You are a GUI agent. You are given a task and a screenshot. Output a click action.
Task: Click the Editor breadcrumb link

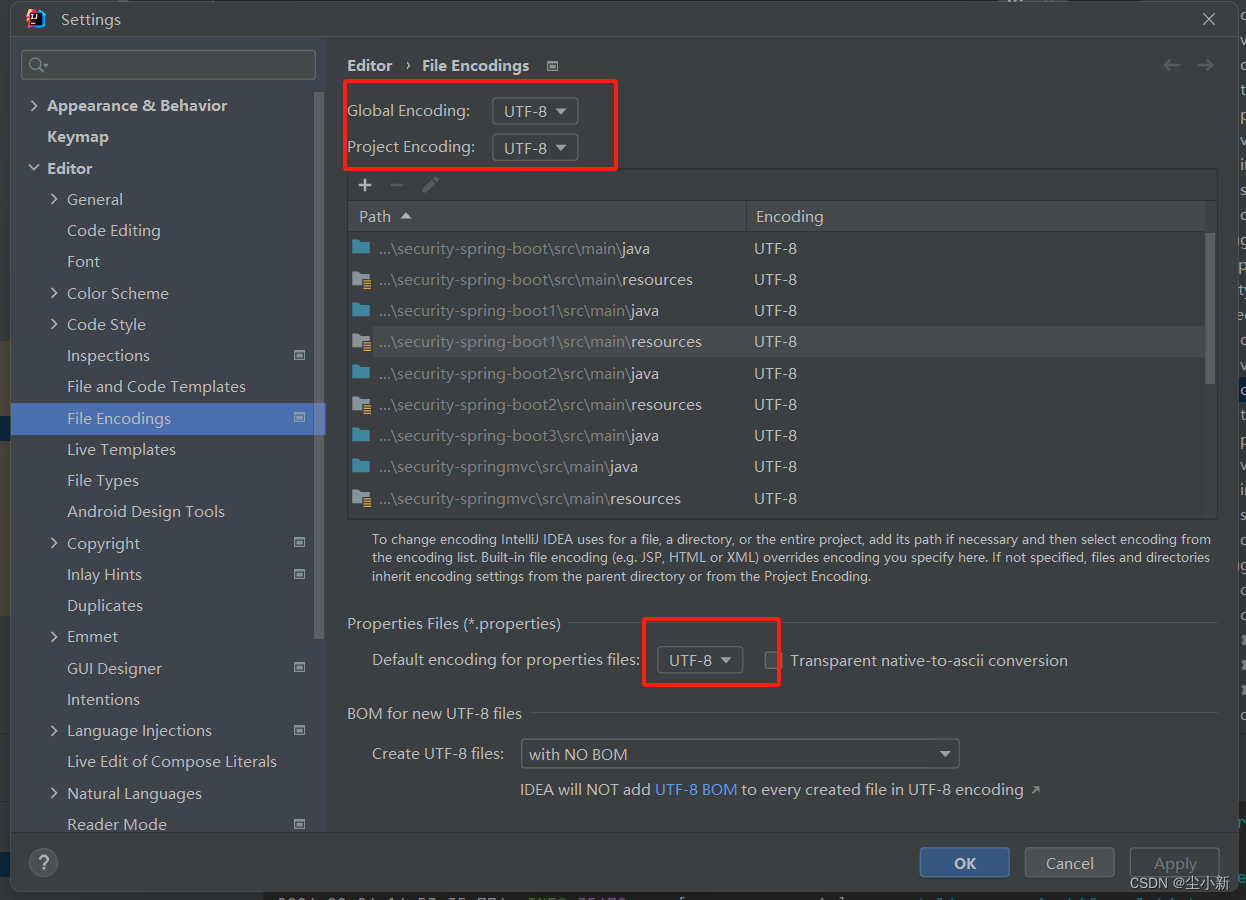pos(370,65)
